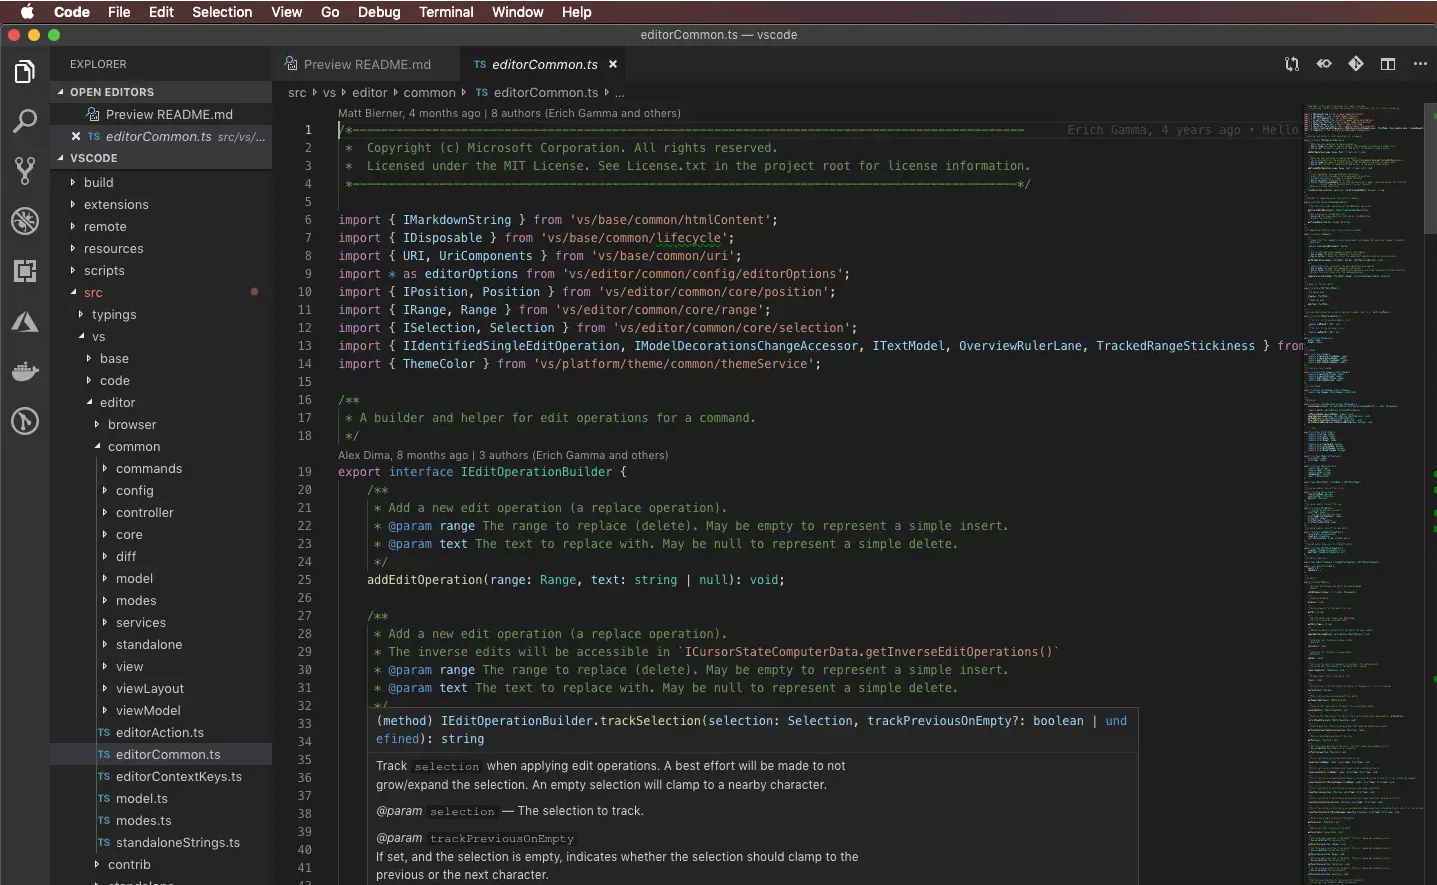Open editorContextKeys.ts in the file tree
The height and width of the screenshot is (885, 1437).
[x=178, y=777]
